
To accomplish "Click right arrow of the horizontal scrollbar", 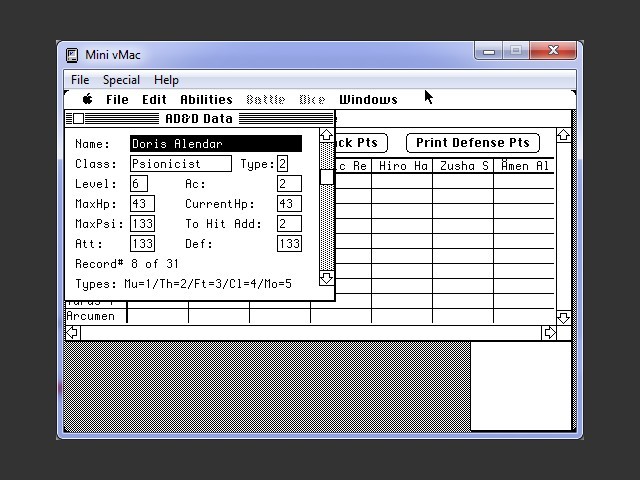I will (x=549, y=333).
